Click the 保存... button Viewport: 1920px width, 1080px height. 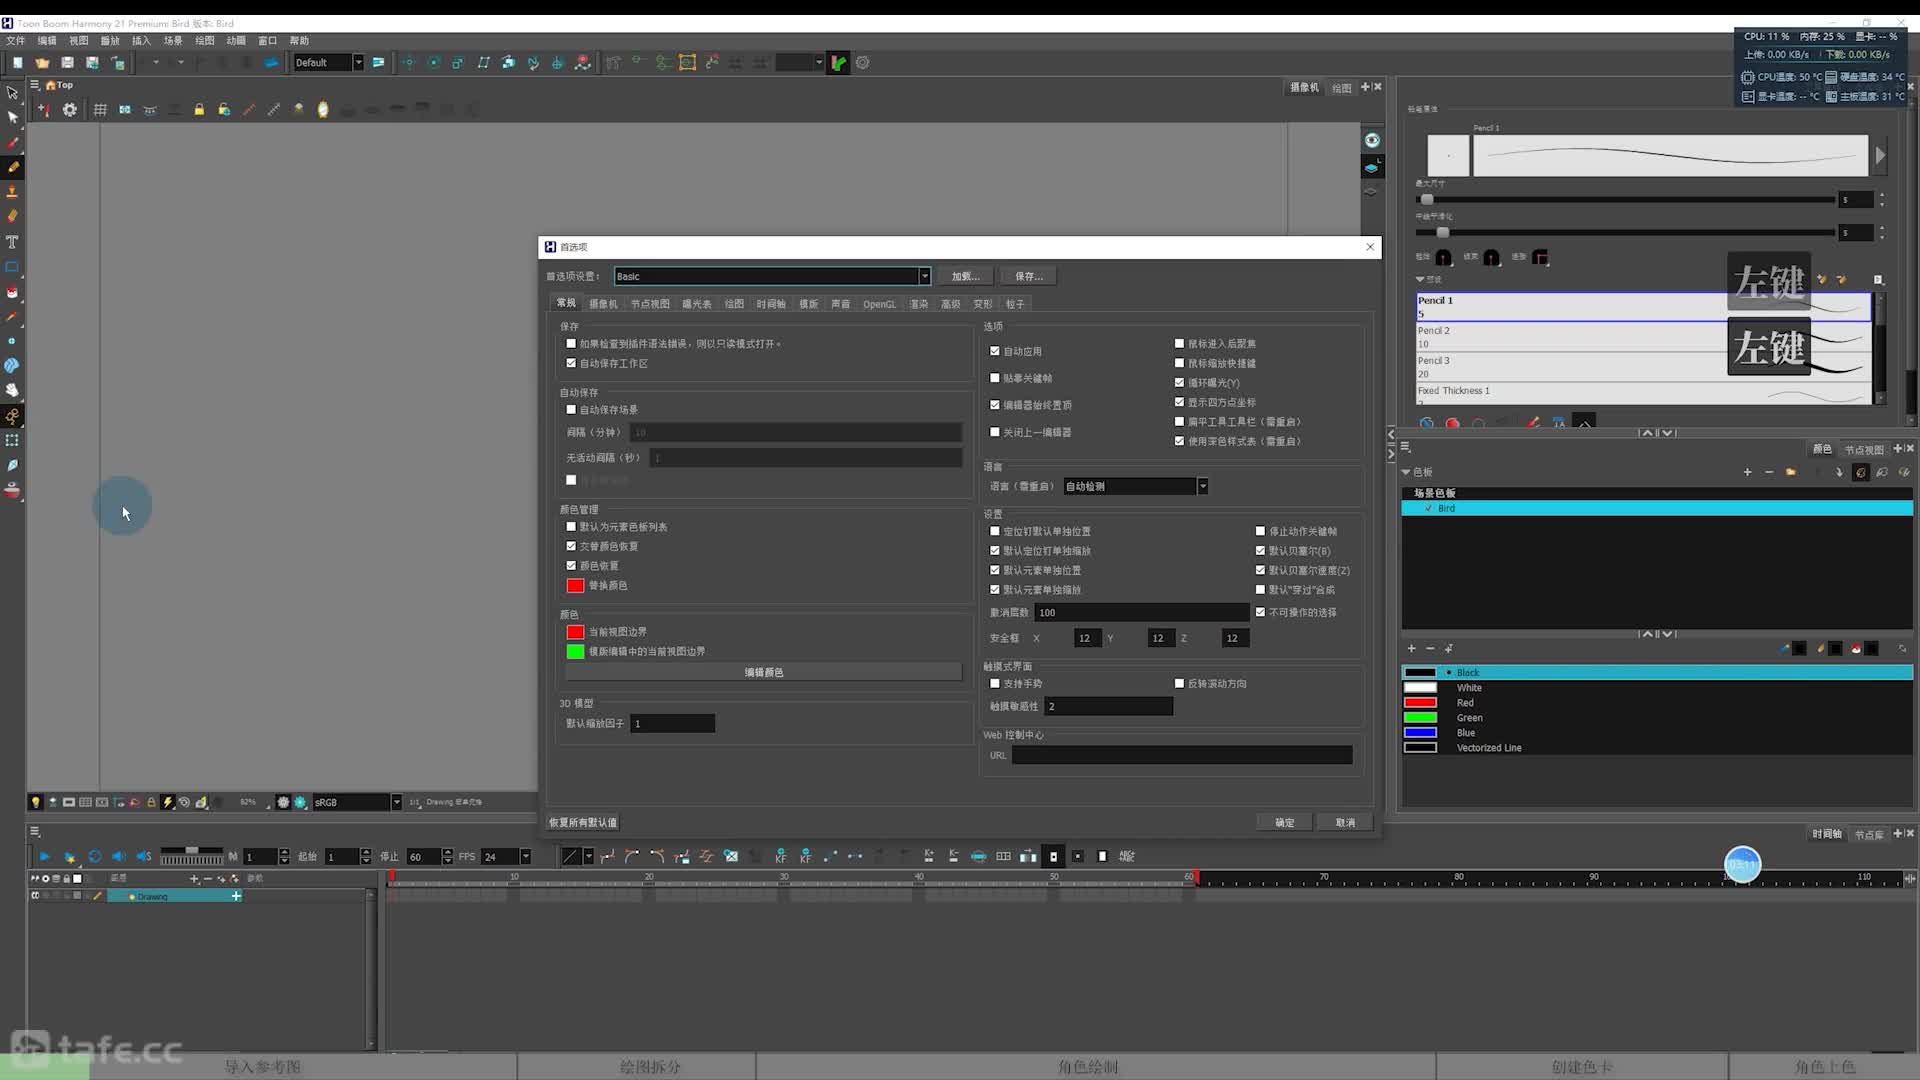coord(1029,276)
